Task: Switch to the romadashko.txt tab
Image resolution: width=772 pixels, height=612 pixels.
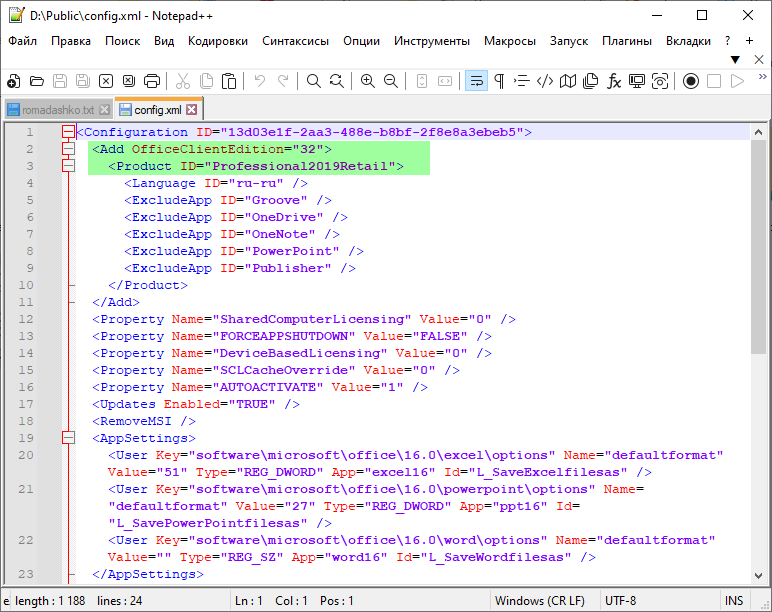Action: click(58, 110)
